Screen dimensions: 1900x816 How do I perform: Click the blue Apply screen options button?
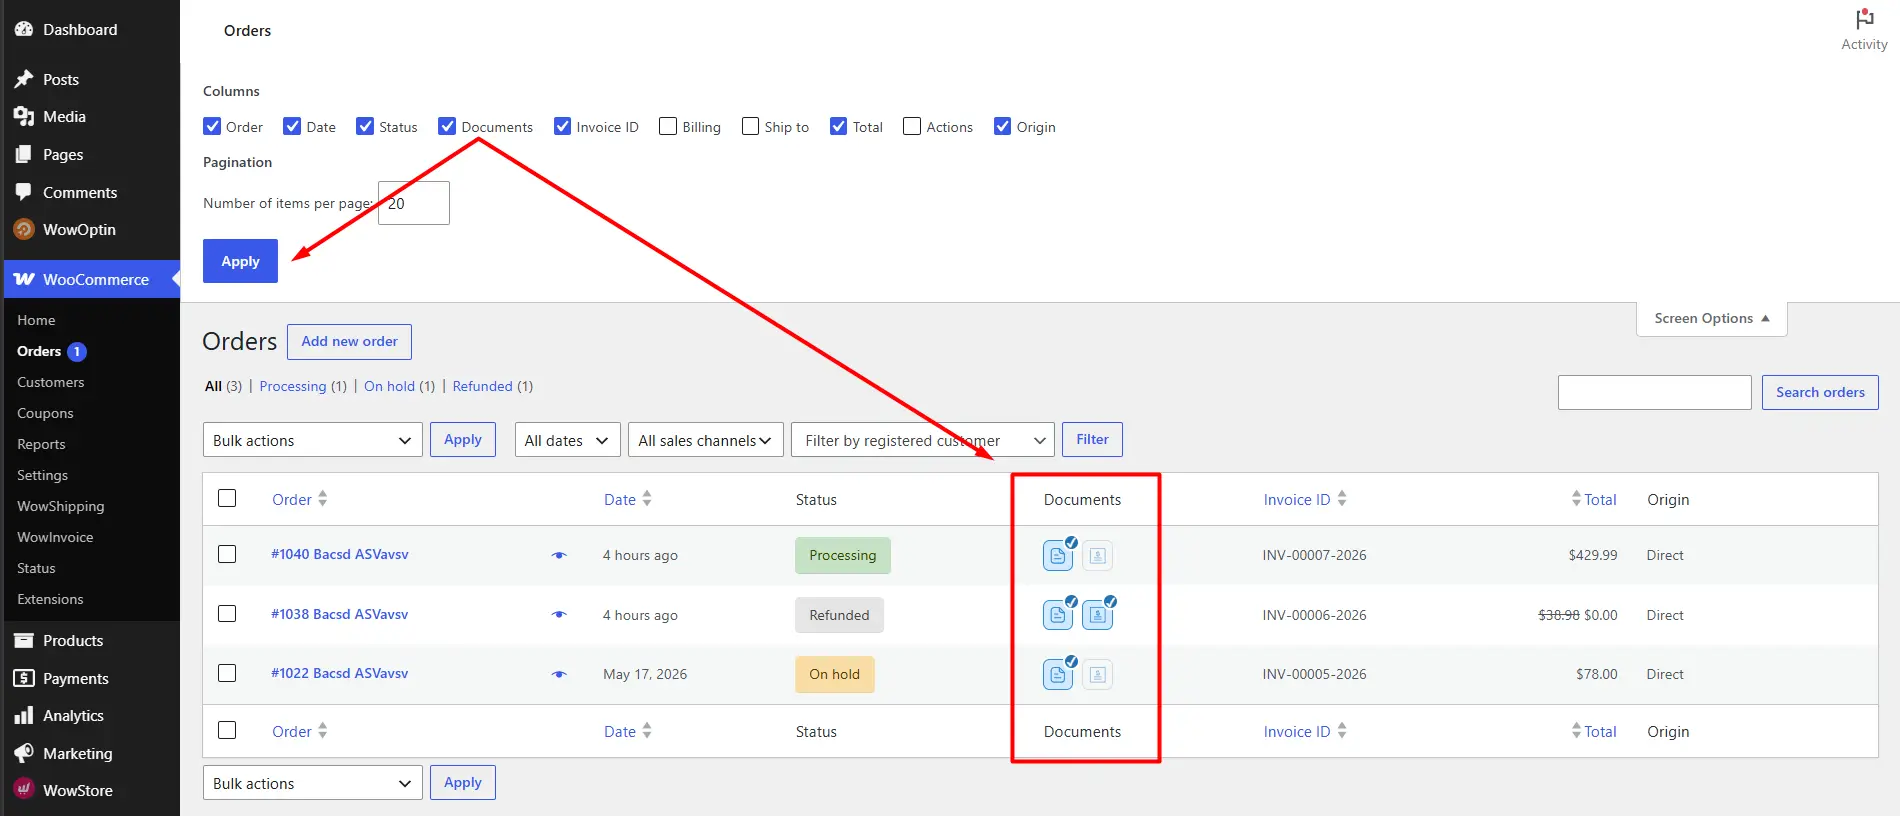240,261
